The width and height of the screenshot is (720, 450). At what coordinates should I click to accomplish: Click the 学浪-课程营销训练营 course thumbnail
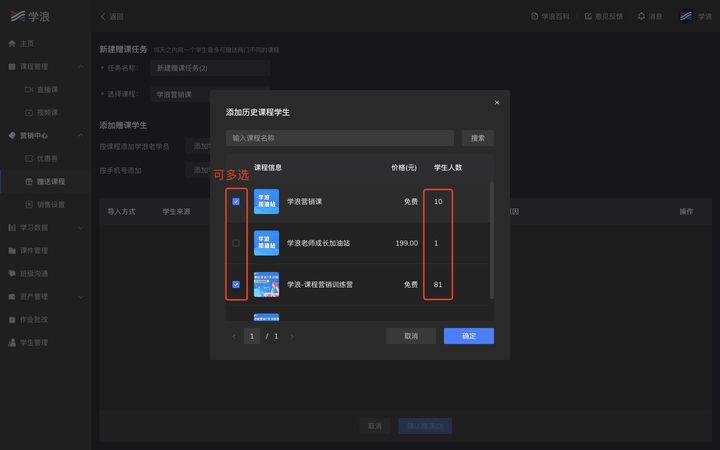266,285
